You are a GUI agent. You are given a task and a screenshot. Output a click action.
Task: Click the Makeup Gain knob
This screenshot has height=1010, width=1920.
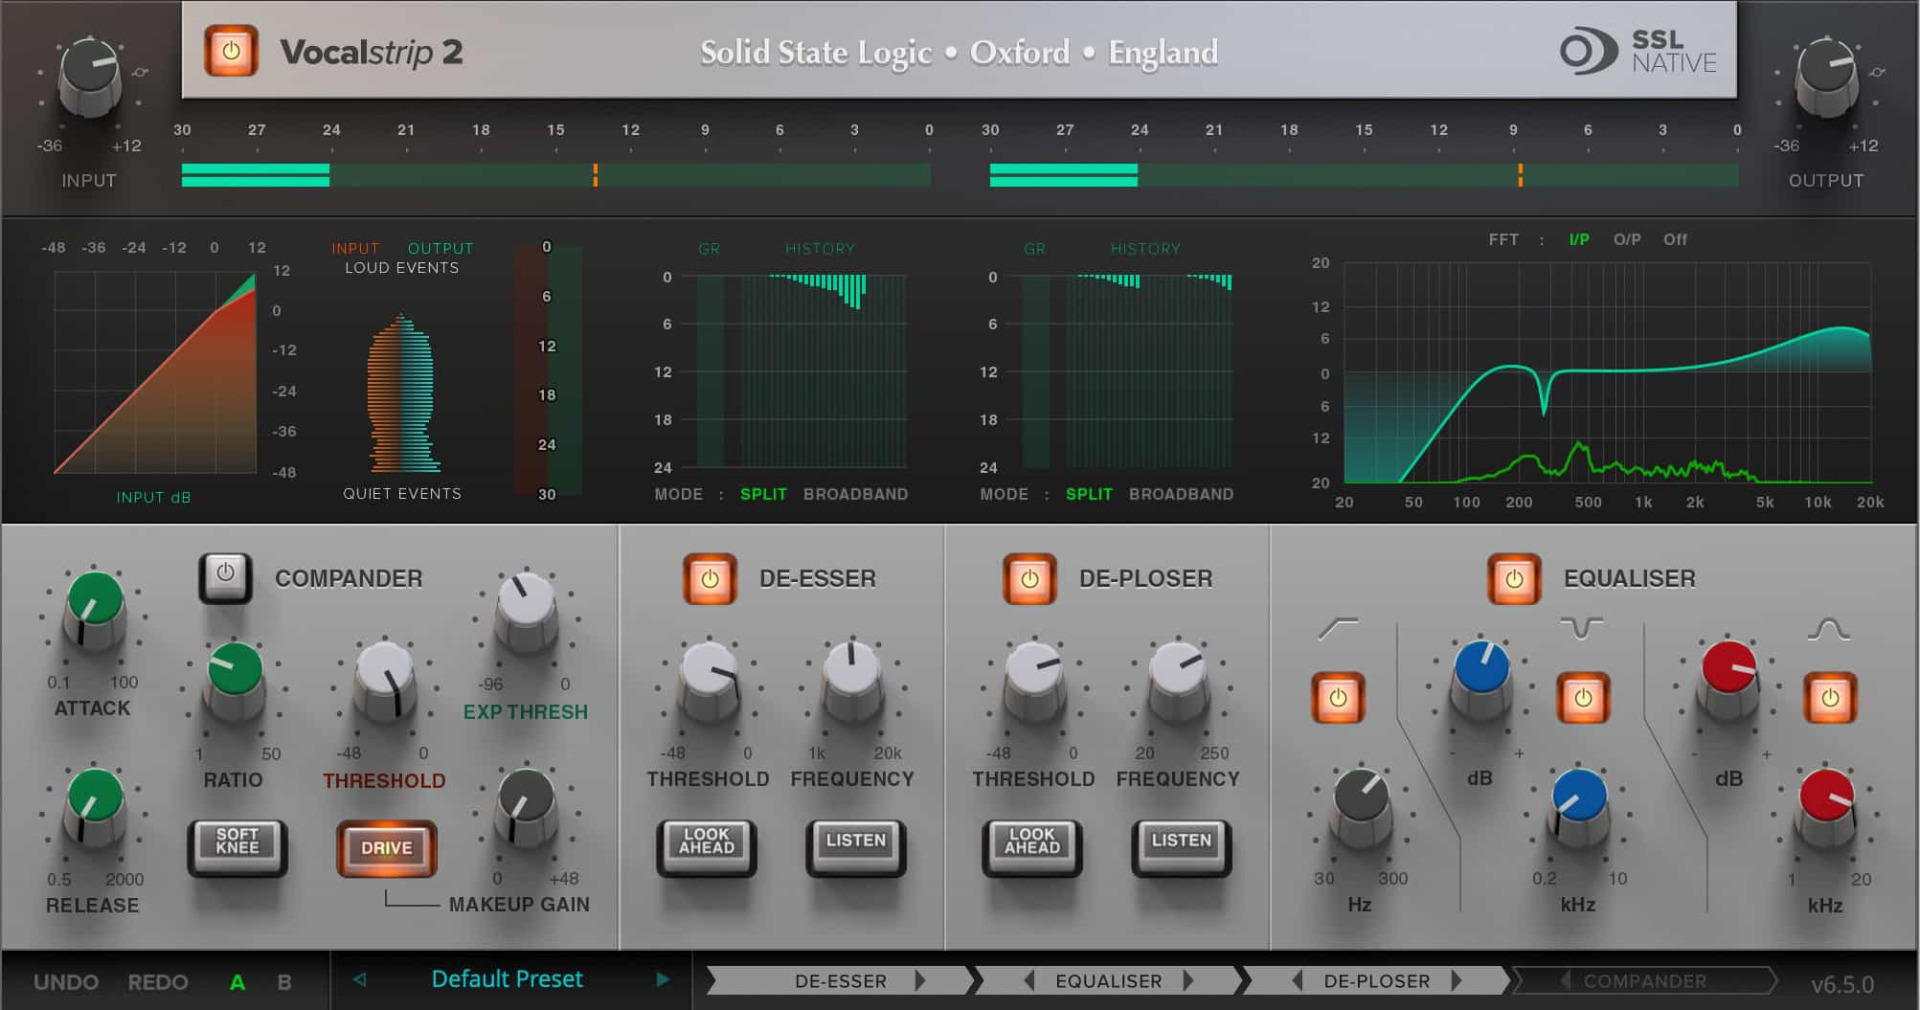coord(526,808)
